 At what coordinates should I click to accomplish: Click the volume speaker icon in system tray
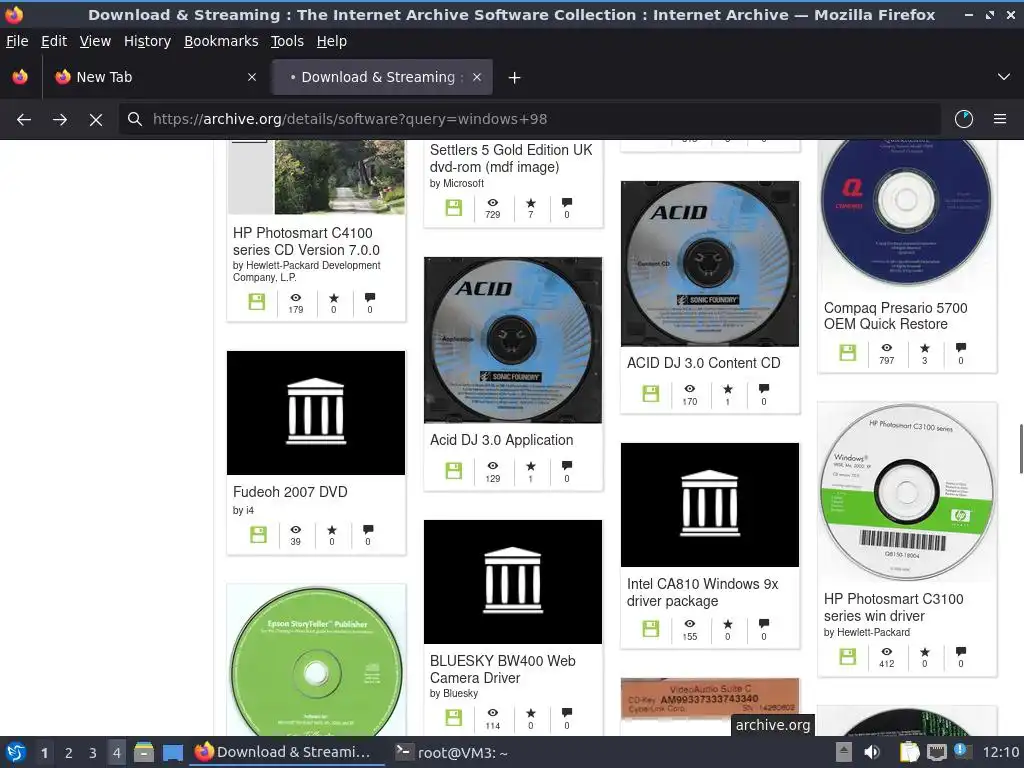tap(872, 752)
